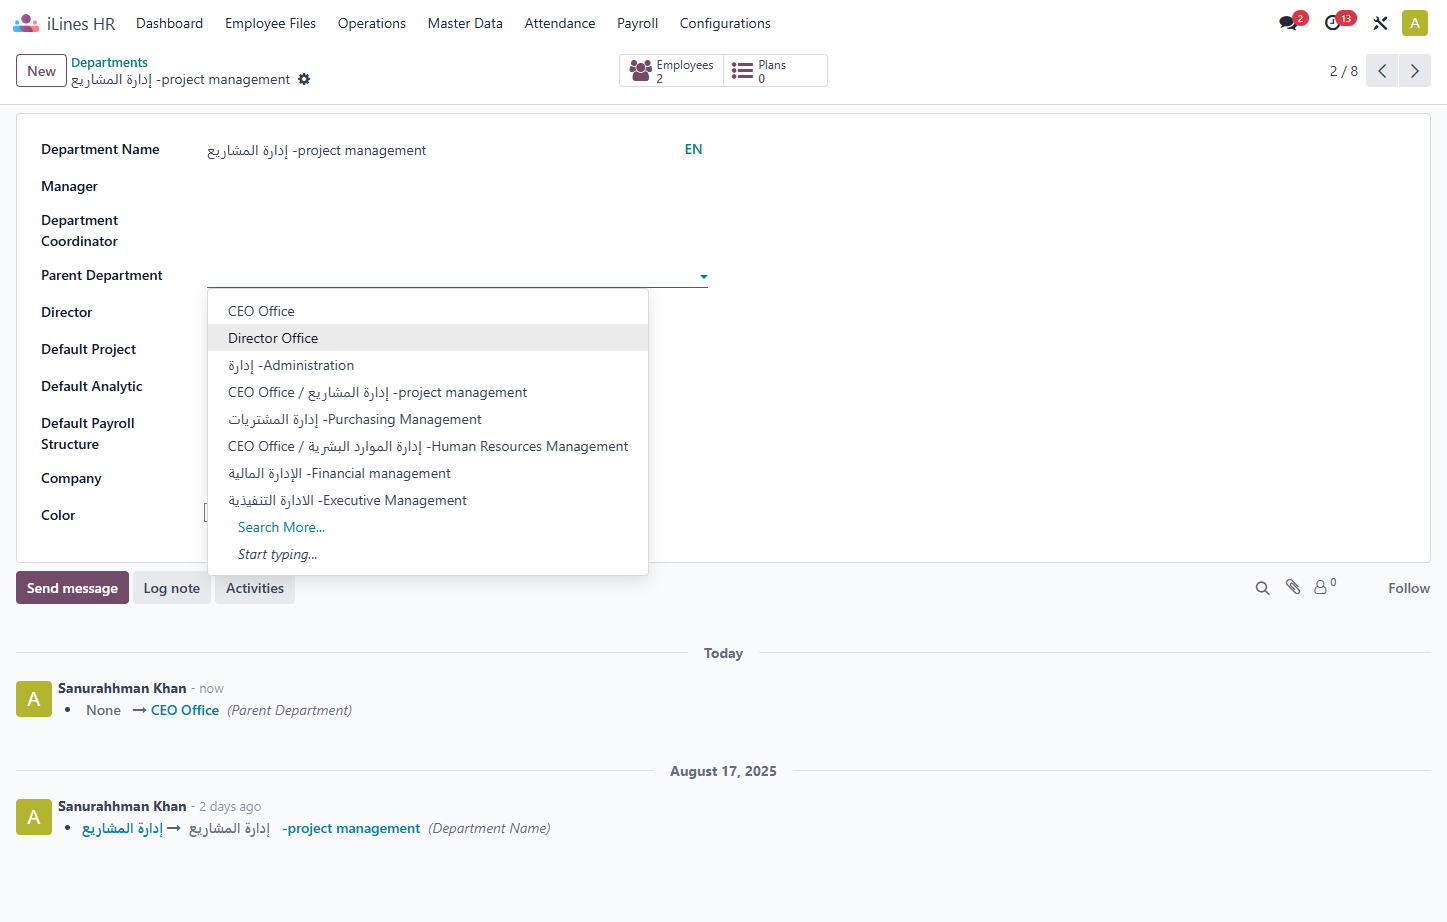Image resolution: width=1447 pixels, height=922 pixels.
Task: Click EN translate button
Action: (693, 149)
